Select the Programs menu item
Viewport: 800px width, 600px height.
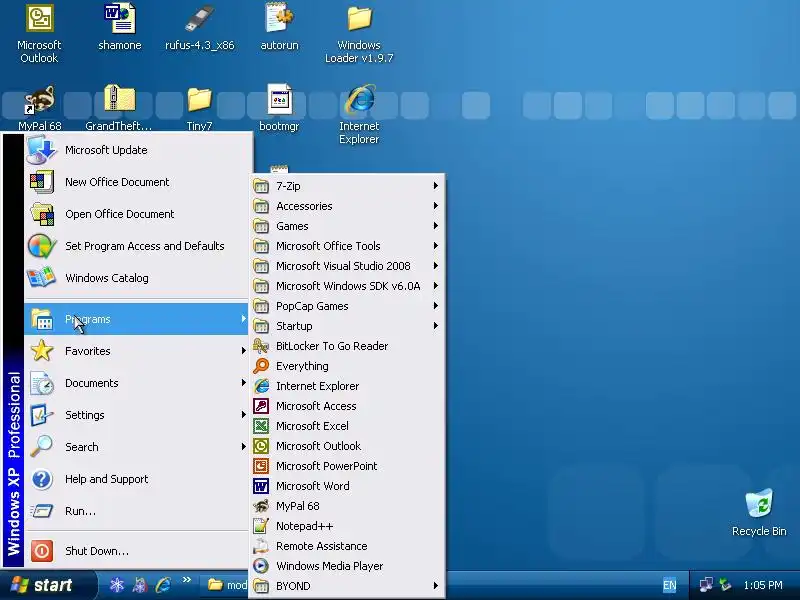click(x=136, y=319)
